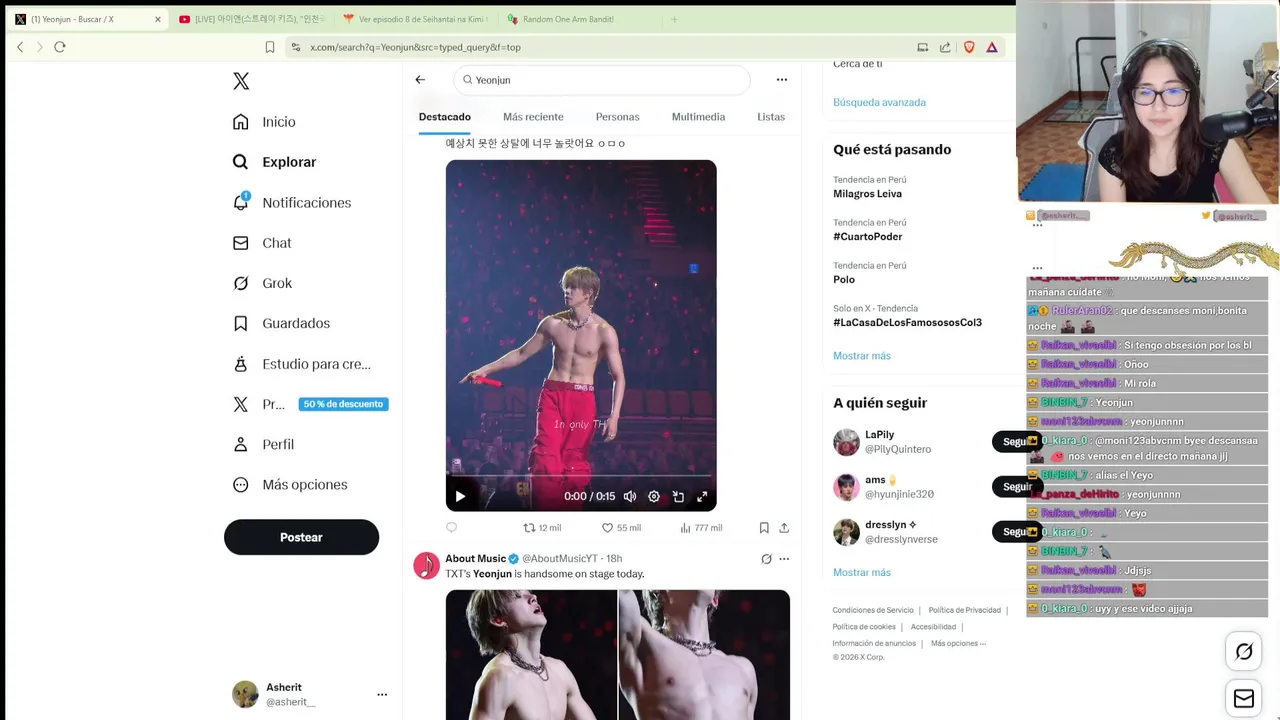Click browser bookmark icon in address bar
The width and height of the screenshot is (1280, 720).
(270, 47)
